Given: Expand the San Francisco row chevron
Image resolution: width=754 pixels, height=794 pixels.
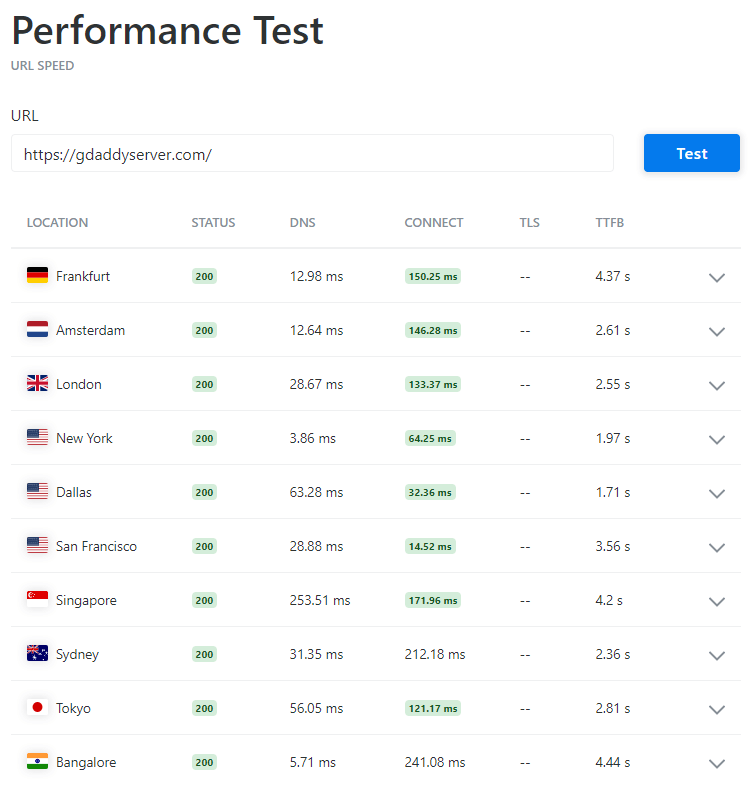Looking at the screenshot, I should pos(716,547).
